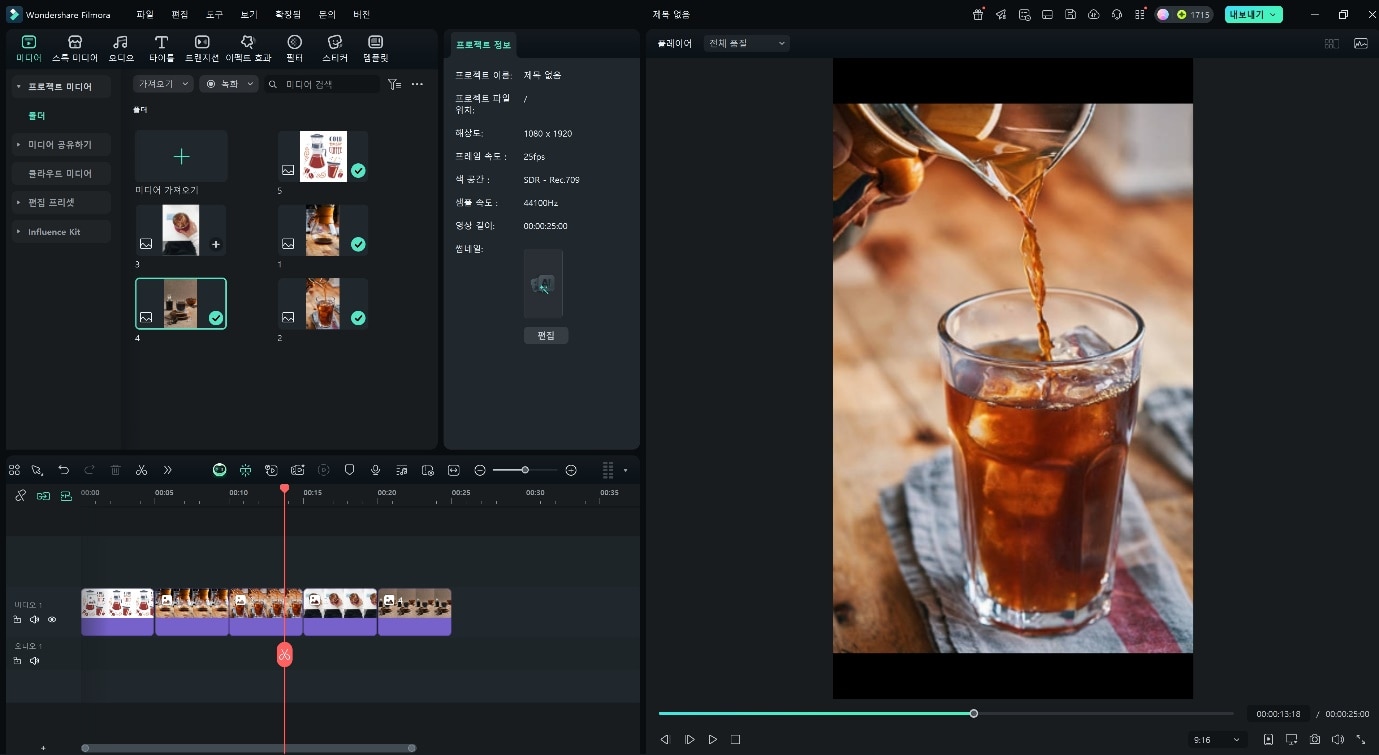
Task: Click the 미디어 가져오기 import media tile
Action: pyautogui.click(x=181, y=156)
